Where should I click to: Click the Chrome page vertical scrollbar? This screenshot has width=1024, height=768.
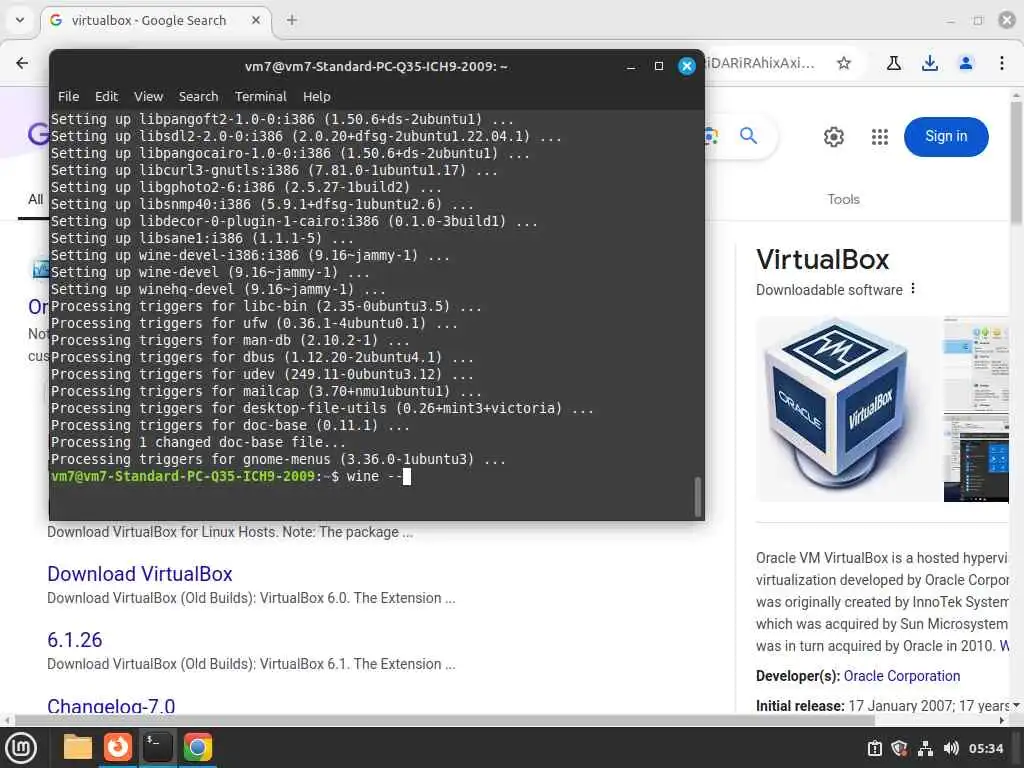coord(1016,163)
